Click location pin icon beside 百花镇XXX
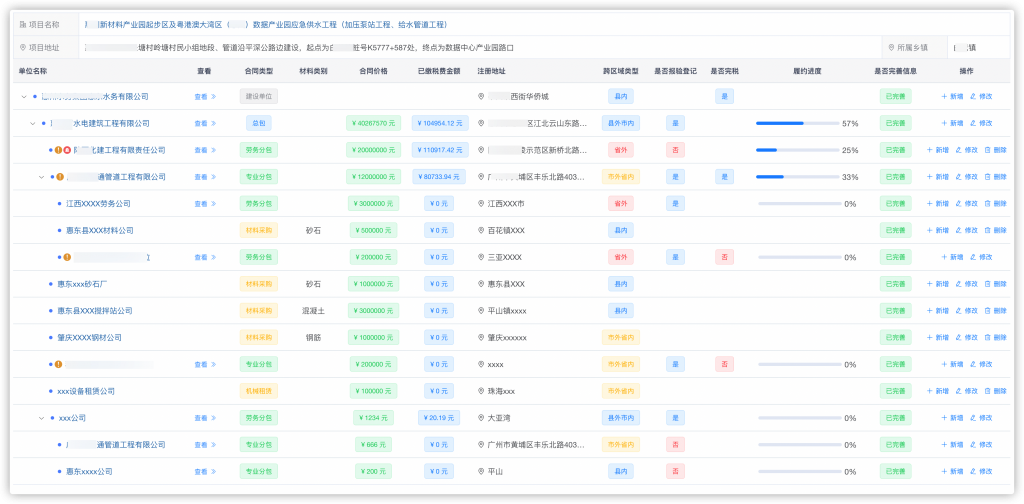This screenshot has width=1024, height=504. (x=480, y=231)
